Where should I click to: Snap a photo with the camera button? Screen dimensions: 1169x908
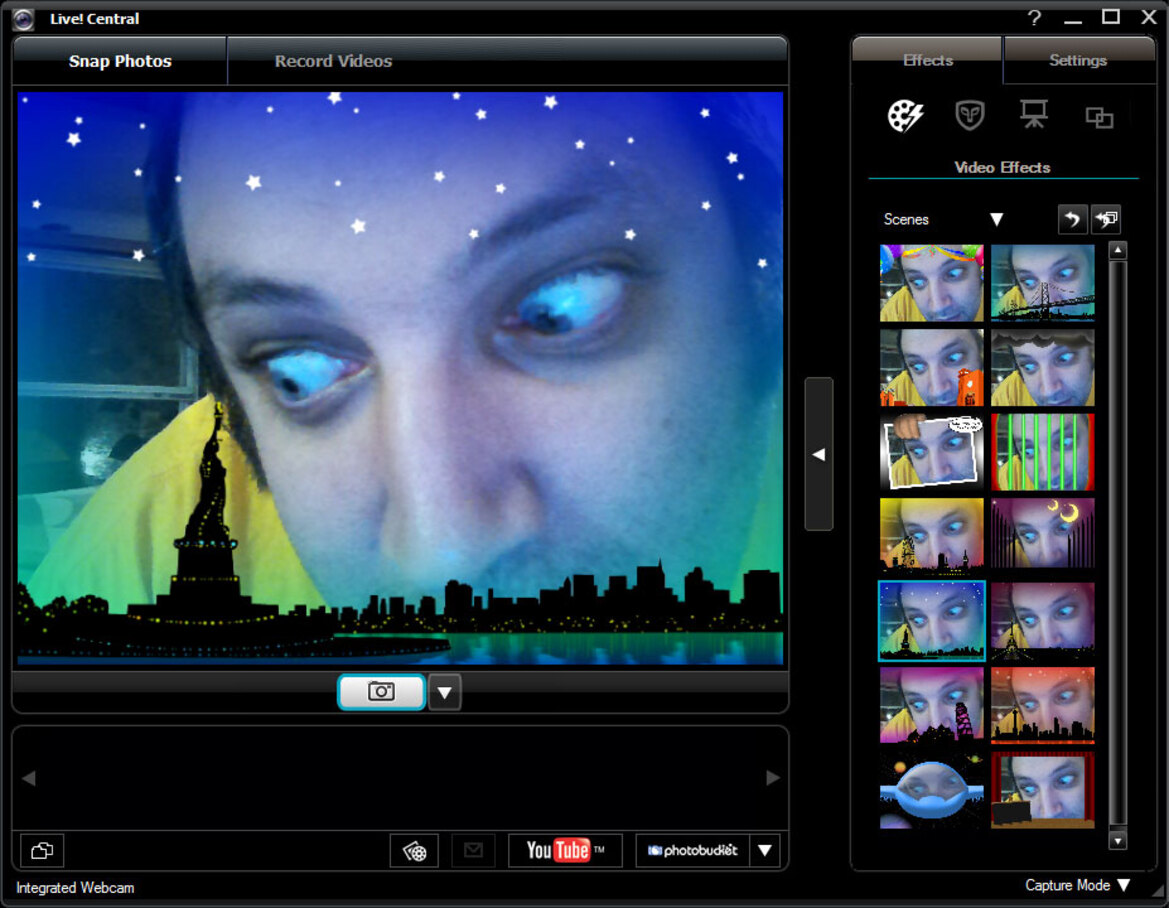tap(382, 692)
